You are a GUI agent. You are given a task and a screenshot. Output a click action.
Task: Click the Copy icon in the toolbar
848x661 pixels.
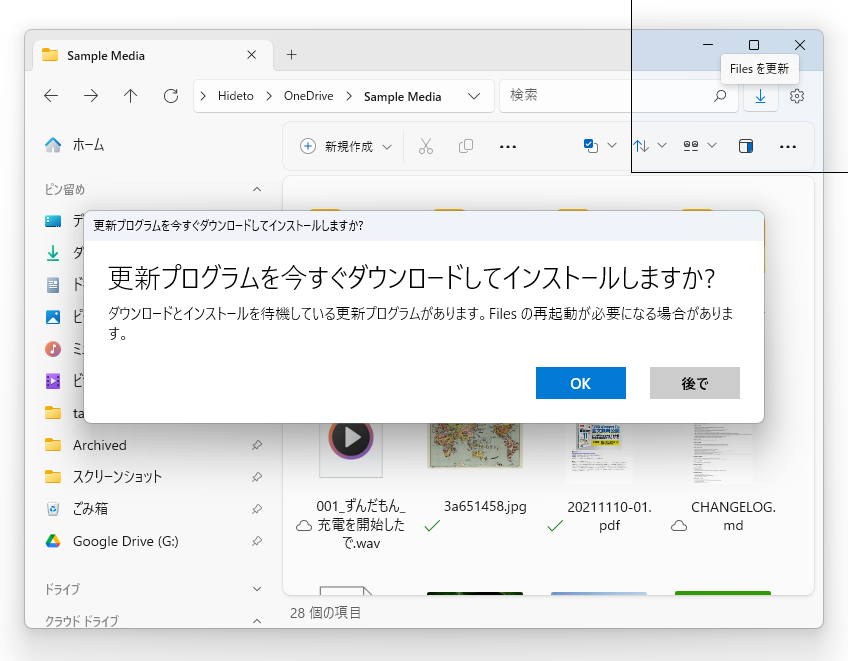coord(465,146)
